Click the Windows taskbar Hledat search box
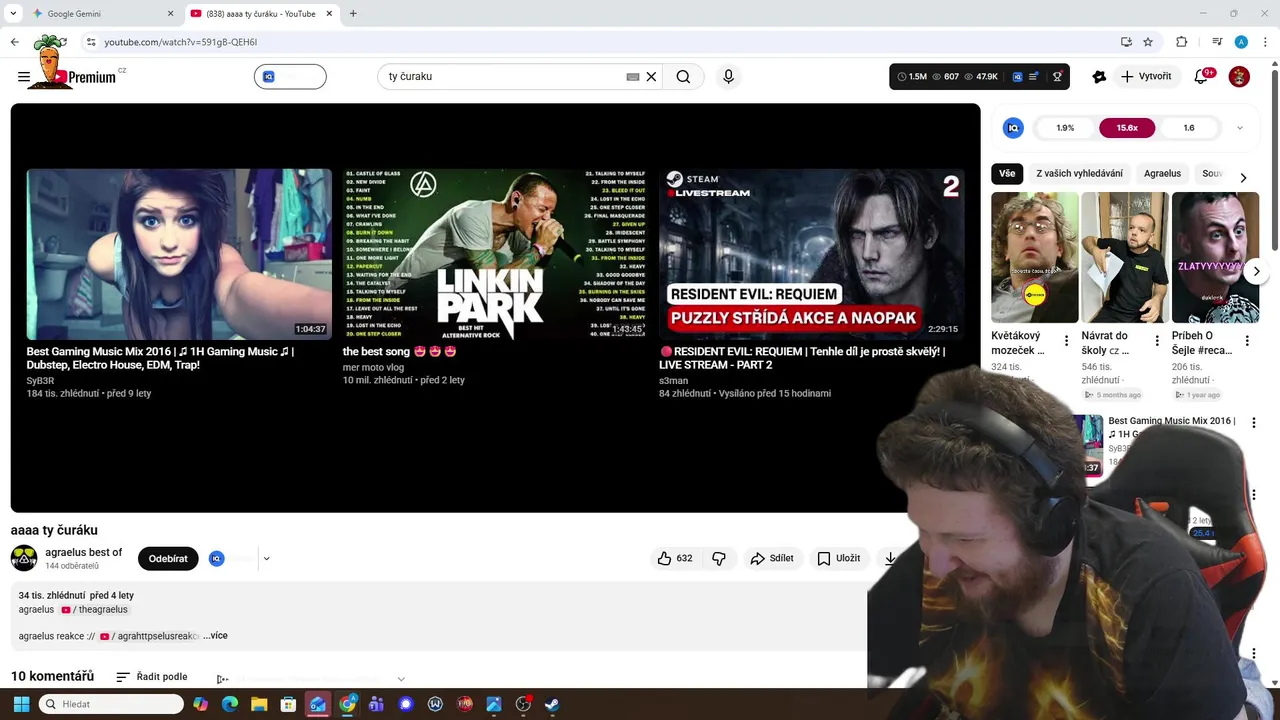Viewport: 1280px width, 720px height. (x=111, y=704)
